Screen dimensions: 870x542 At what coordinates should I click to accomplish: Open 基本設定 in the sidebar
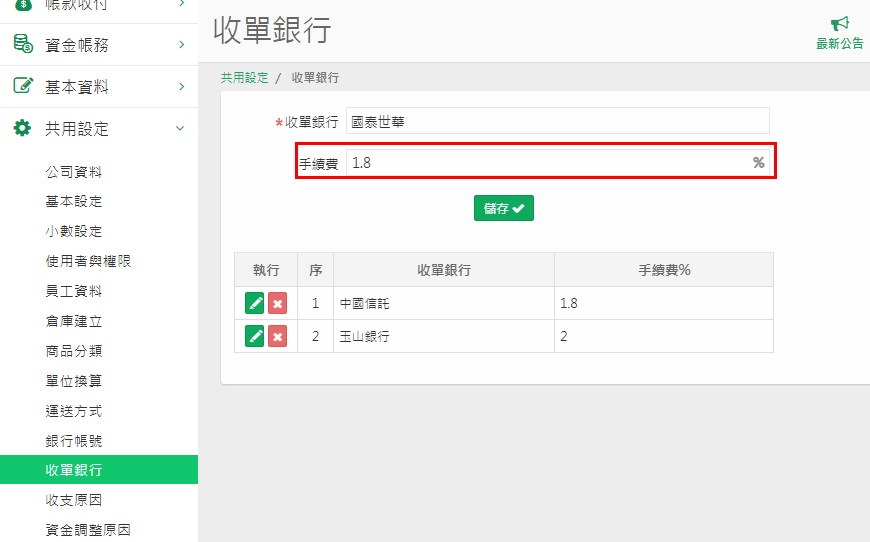tap(74, 201)
